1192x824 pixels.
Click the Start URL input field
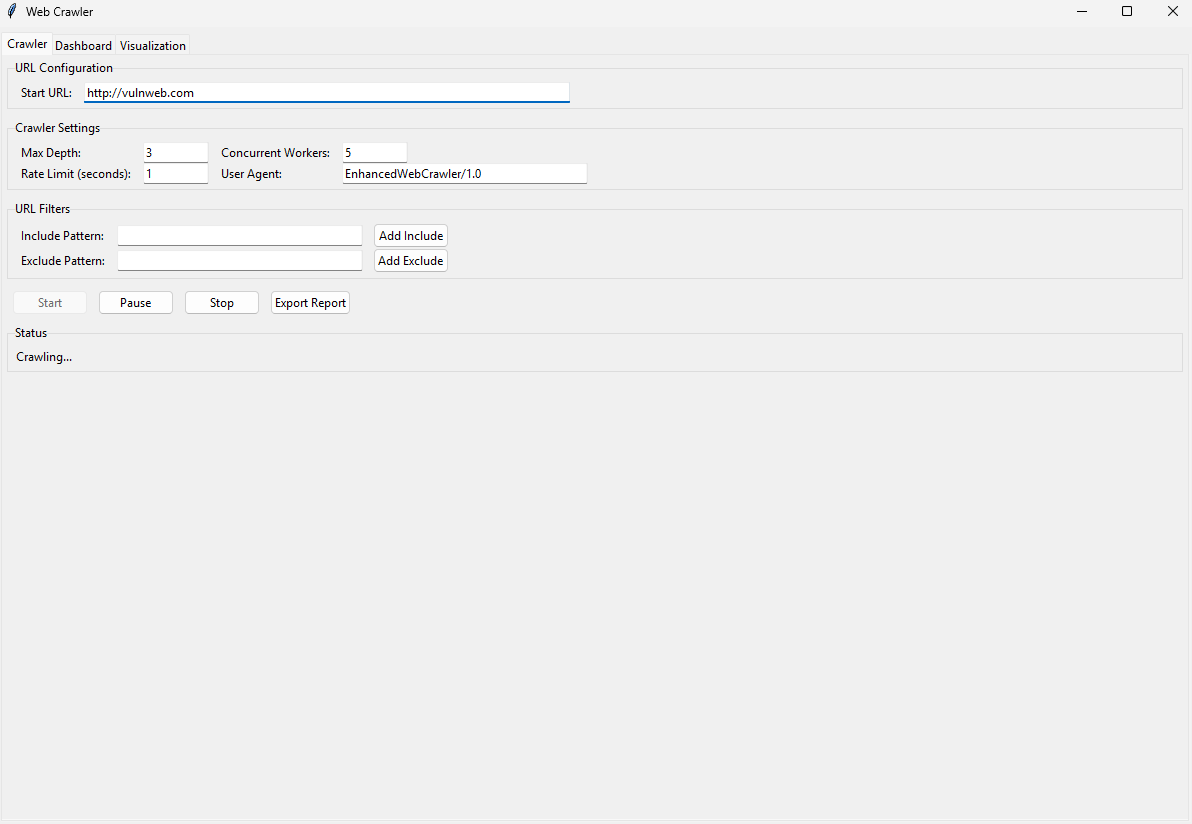[x=326, y=93]
